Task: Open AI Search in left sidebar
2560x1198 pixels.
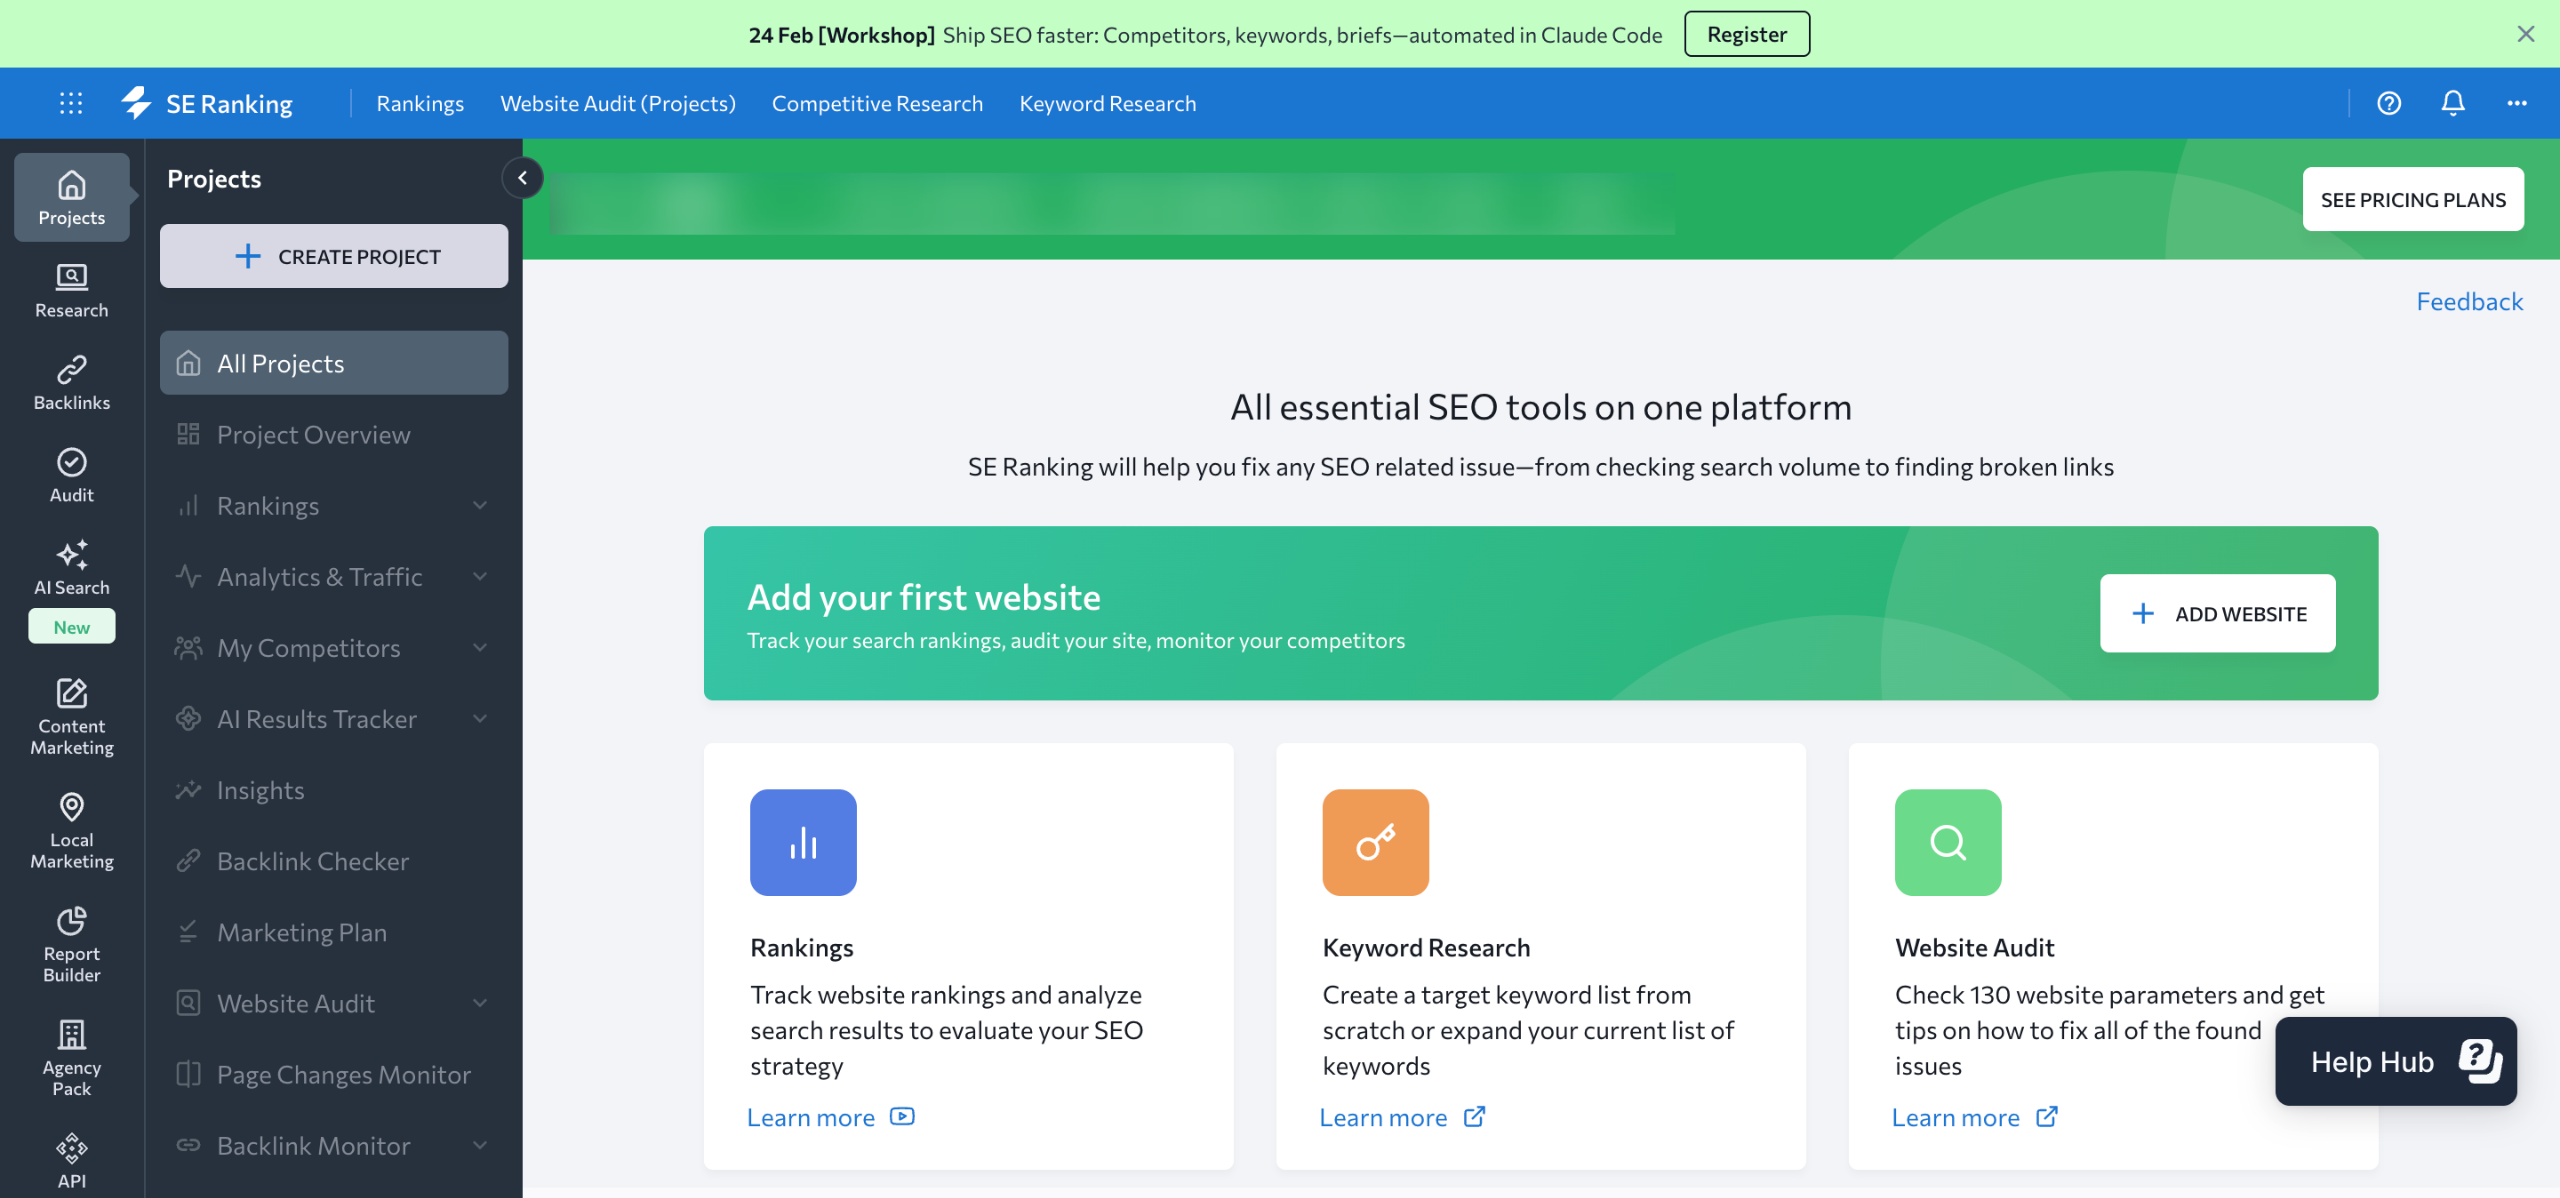Action: (x=72, y=567)
